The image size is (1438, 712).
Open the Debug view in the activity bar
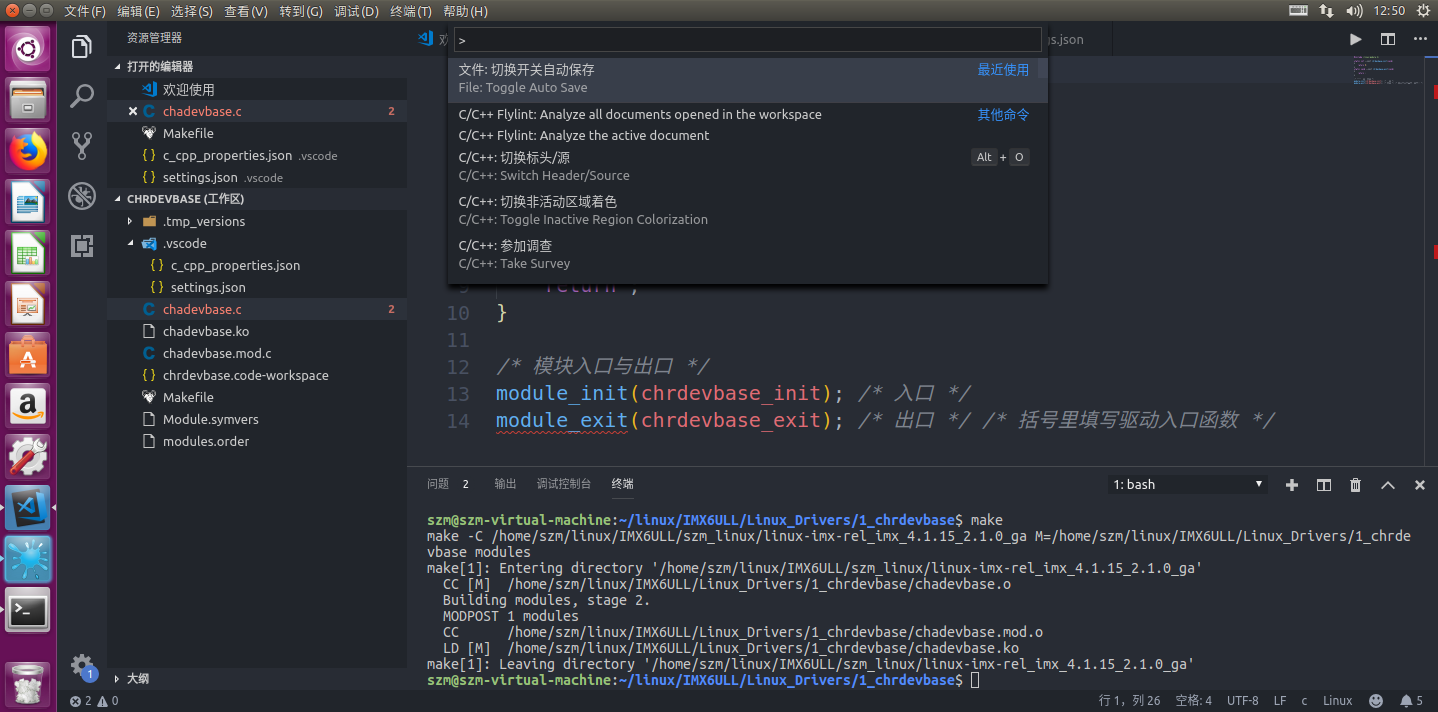click(x=82, y=196)
